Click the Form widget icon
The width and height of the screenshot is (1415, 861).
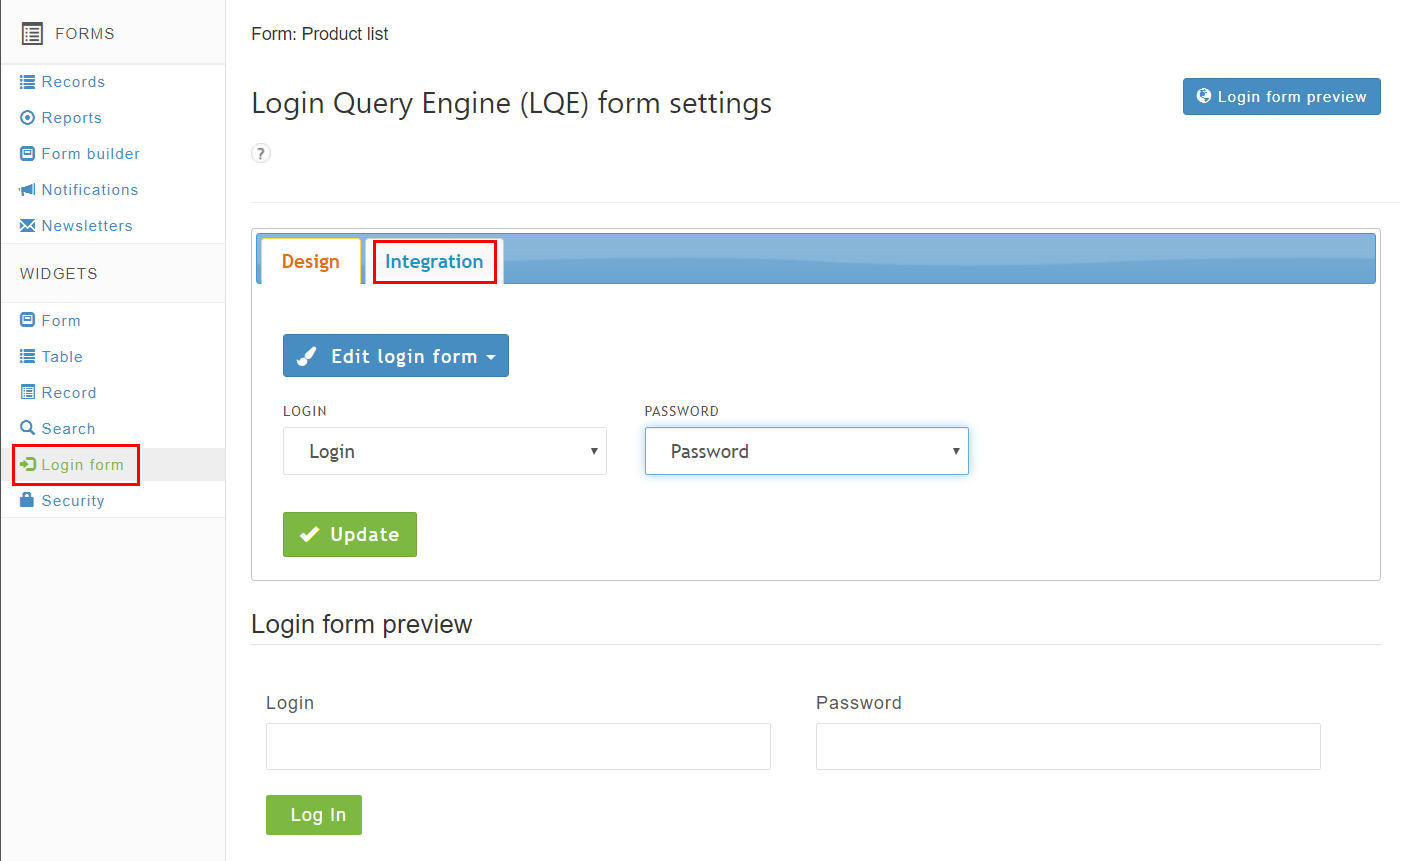click(28, 321)
